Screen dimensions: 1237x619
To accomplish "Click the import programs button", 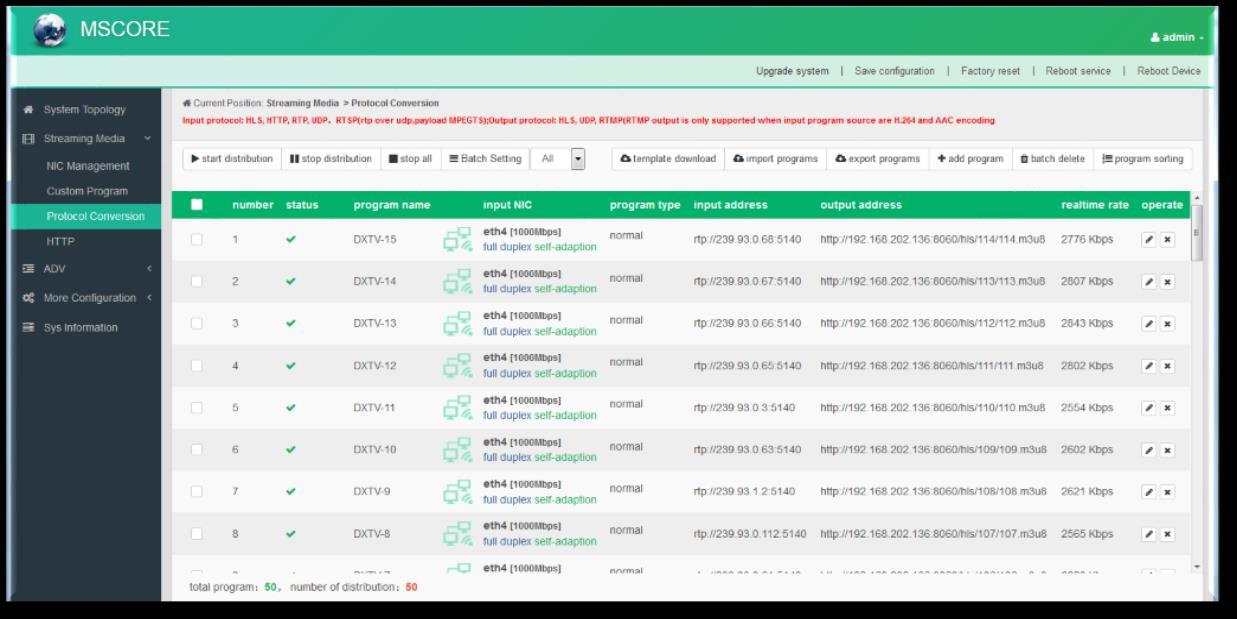I will tap(775, 159).
